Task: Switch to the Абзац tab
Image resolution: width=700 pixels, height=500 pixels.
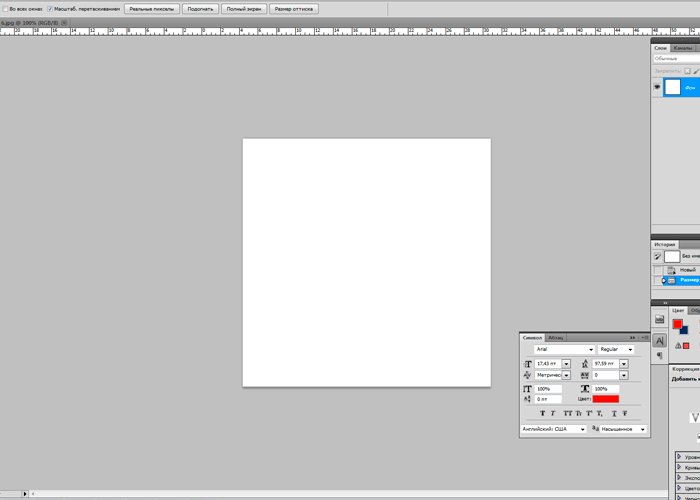Action: coord(555,337)
